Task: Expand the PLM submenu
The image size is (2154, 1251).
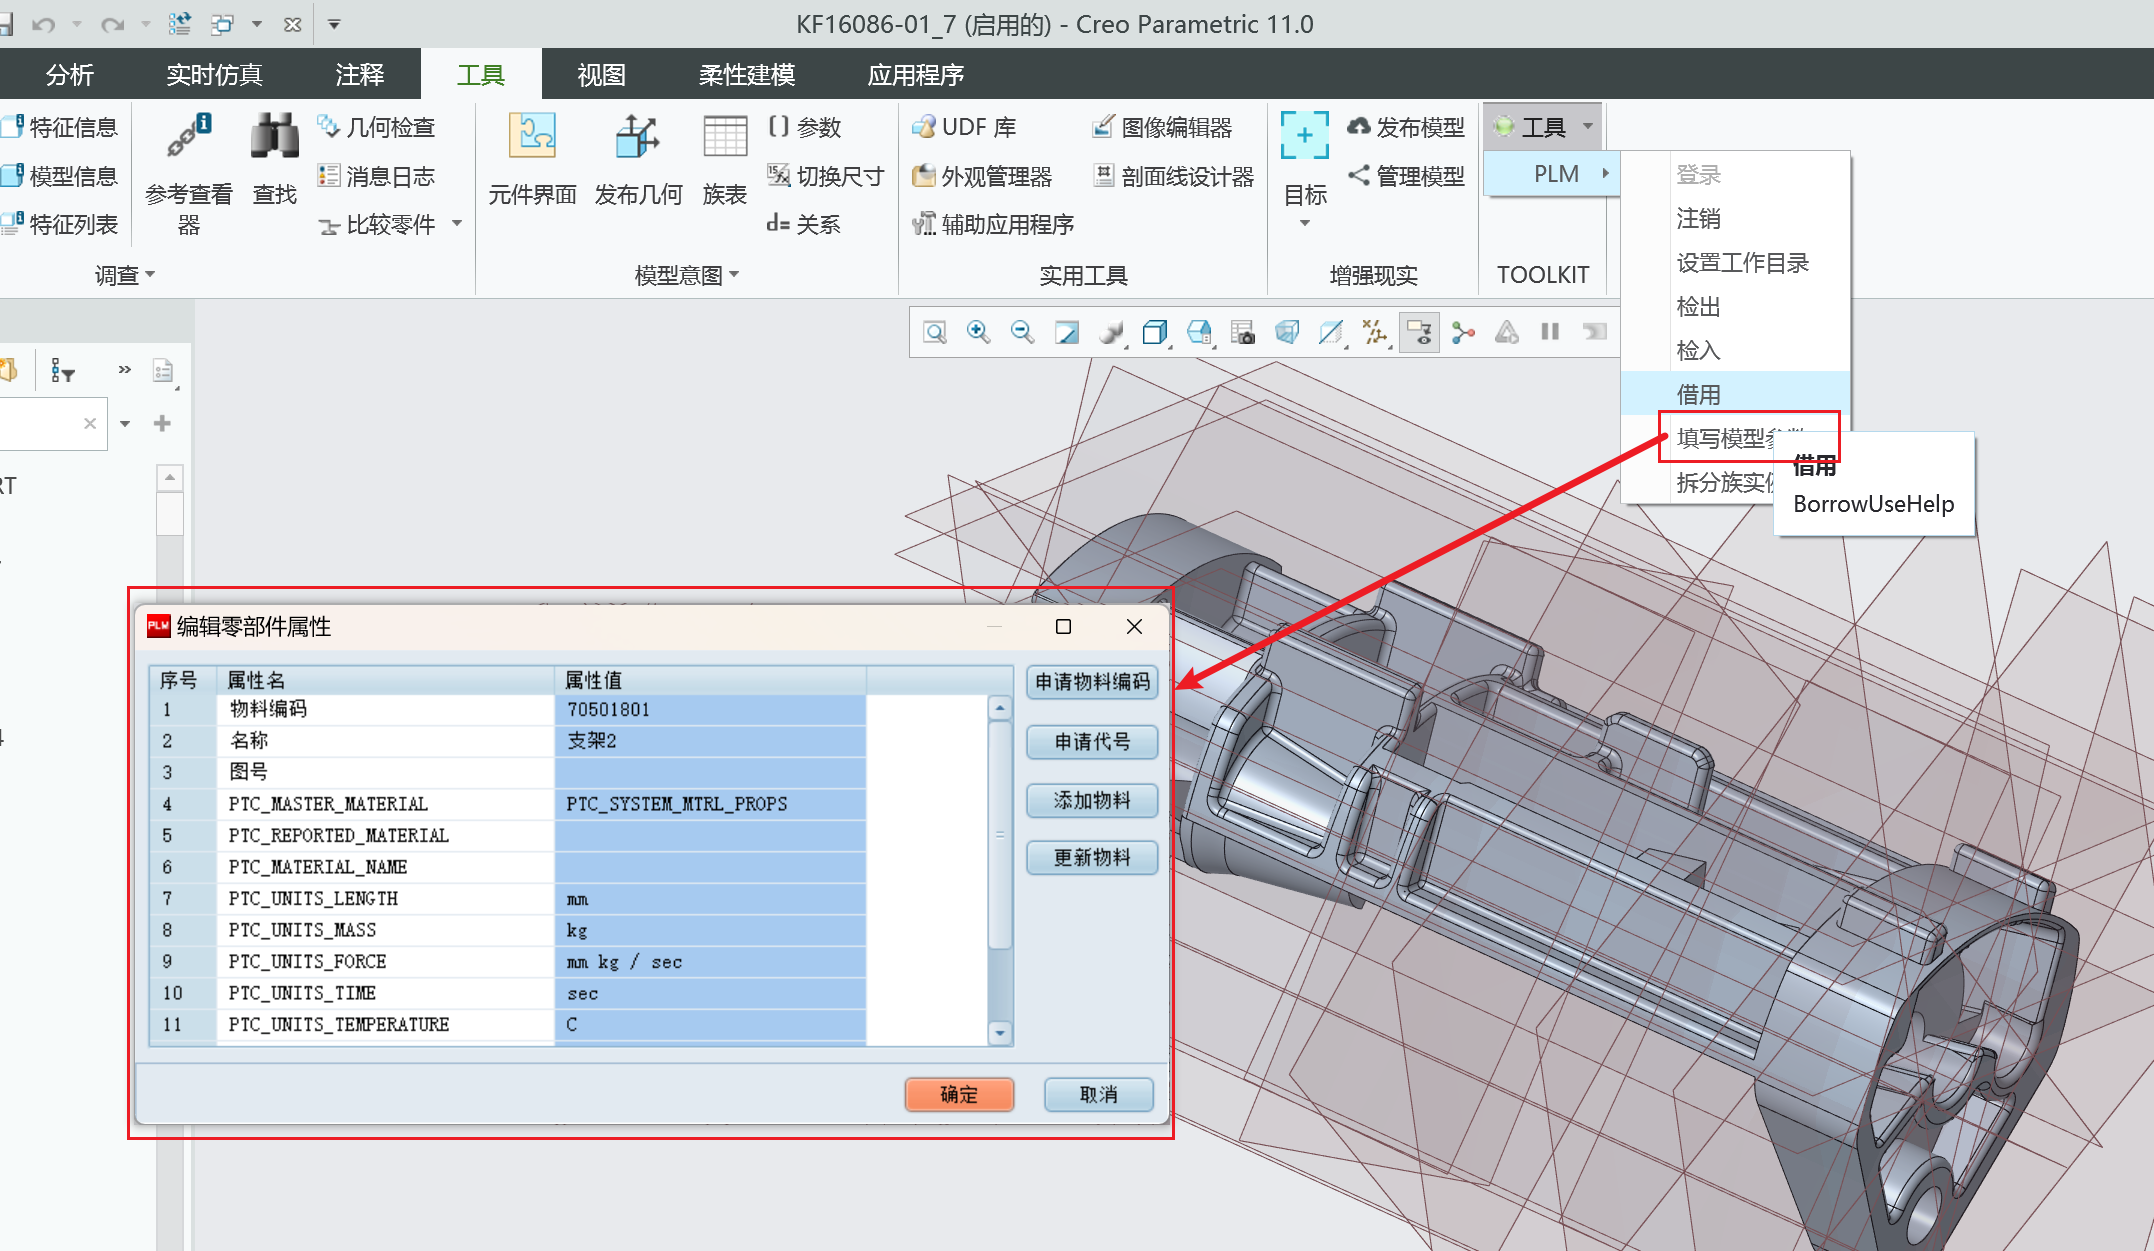Action: click(1552, 174)
